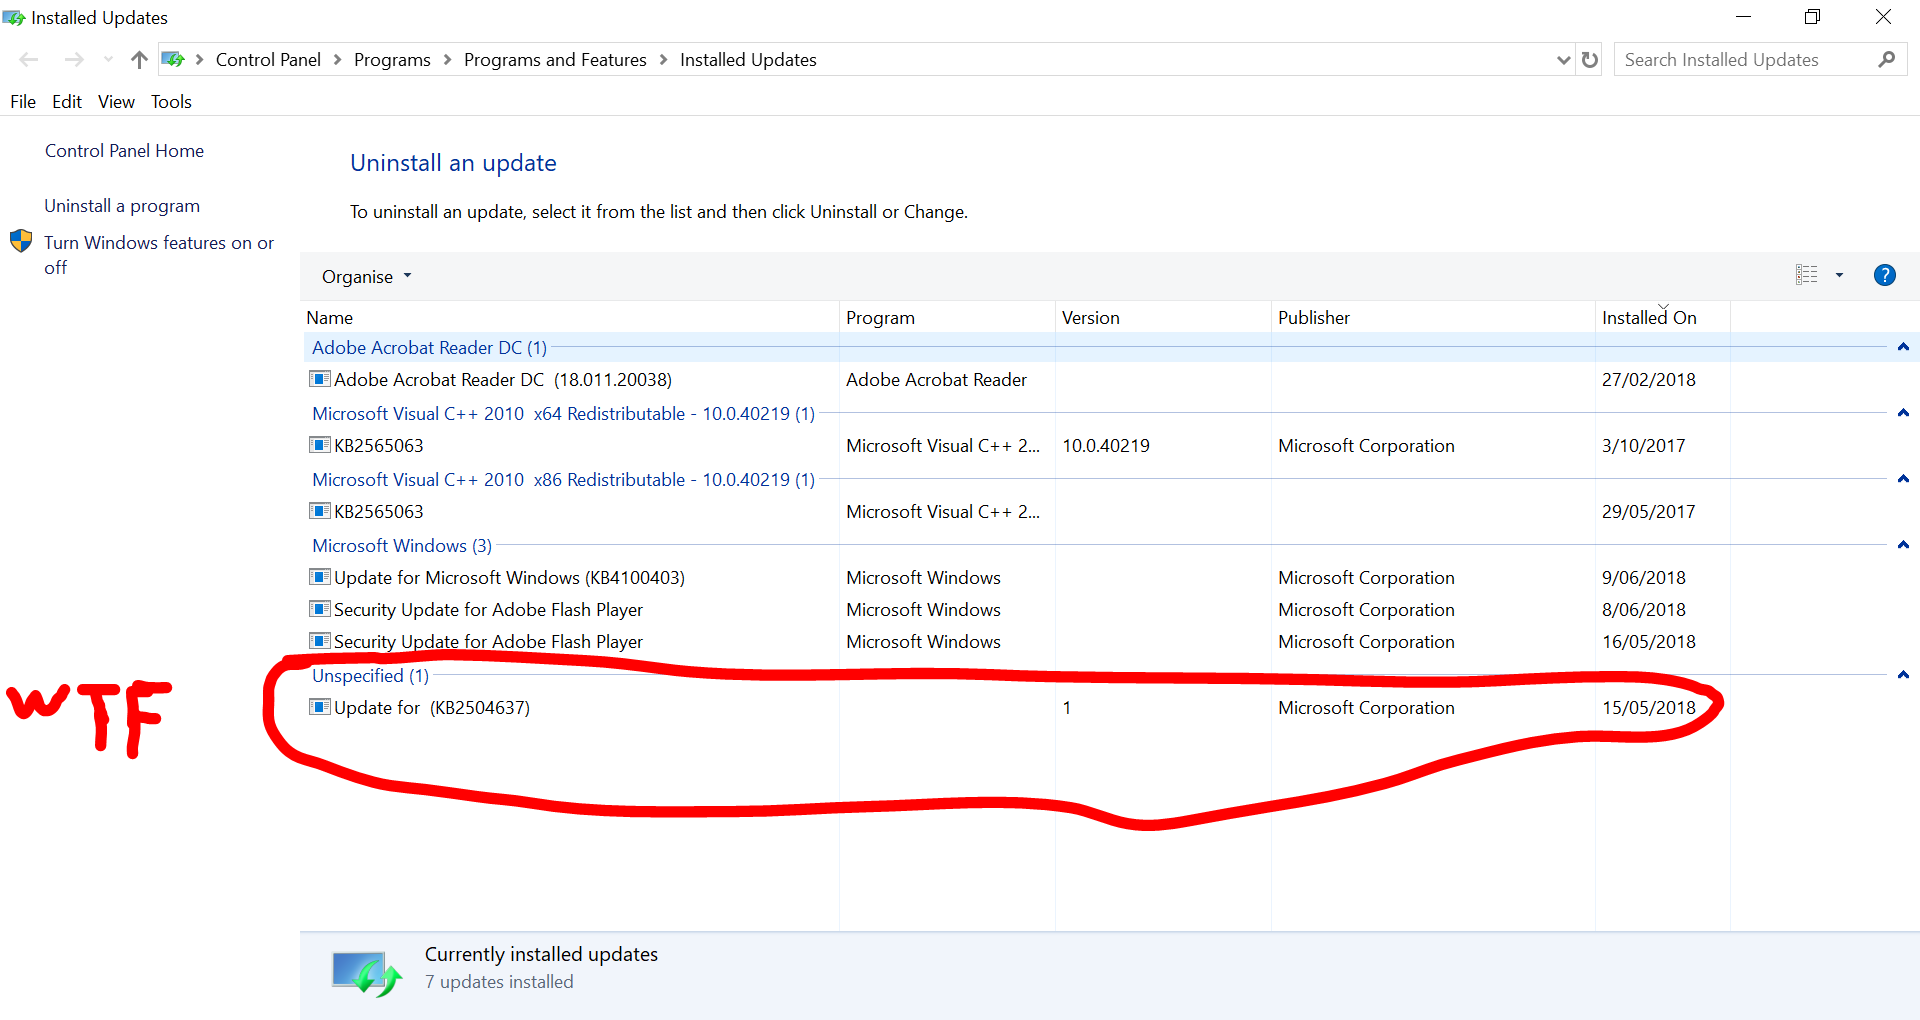
Task: Open Uninstall a program link
Action: click(122, 206)
